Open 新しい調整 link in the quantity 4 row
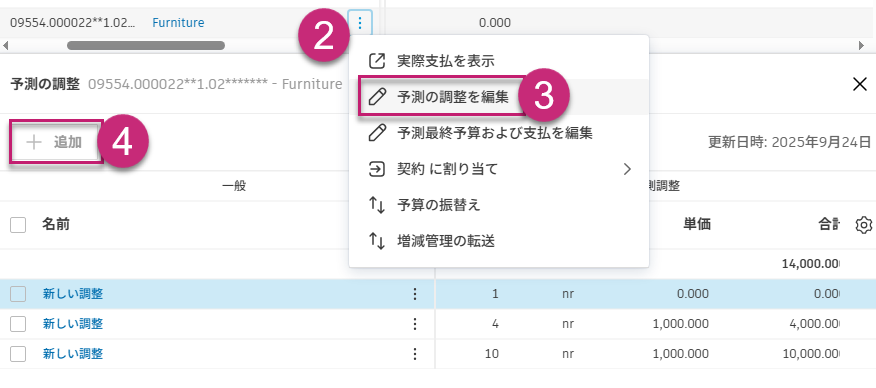Viewport: 876px width, 388px height. click(x=73, y=324)
